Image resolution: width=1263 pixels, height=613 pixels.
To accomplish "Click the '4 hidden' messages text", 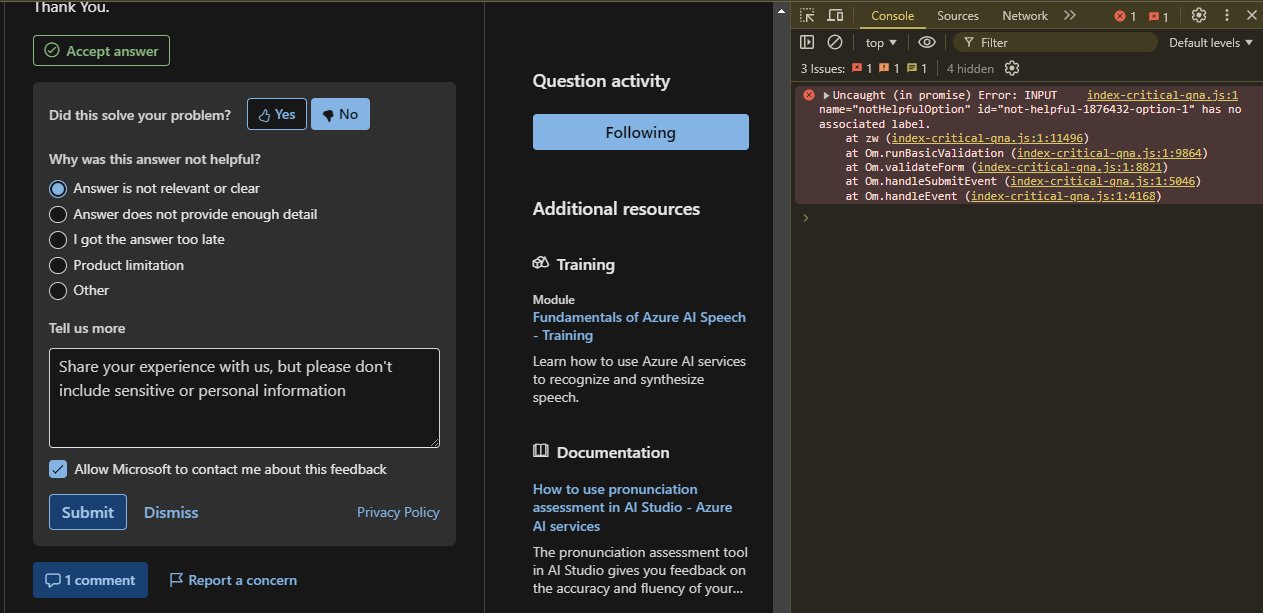I will 970,68.
